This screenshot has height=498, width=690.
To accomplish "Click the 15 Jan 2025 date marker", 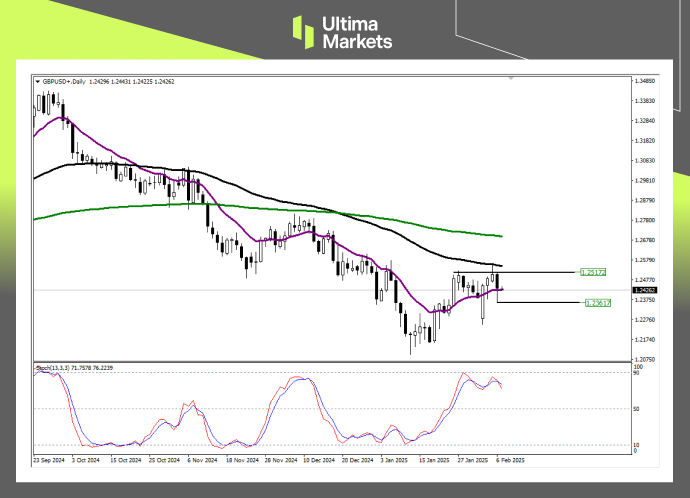I will pos(434,460).
